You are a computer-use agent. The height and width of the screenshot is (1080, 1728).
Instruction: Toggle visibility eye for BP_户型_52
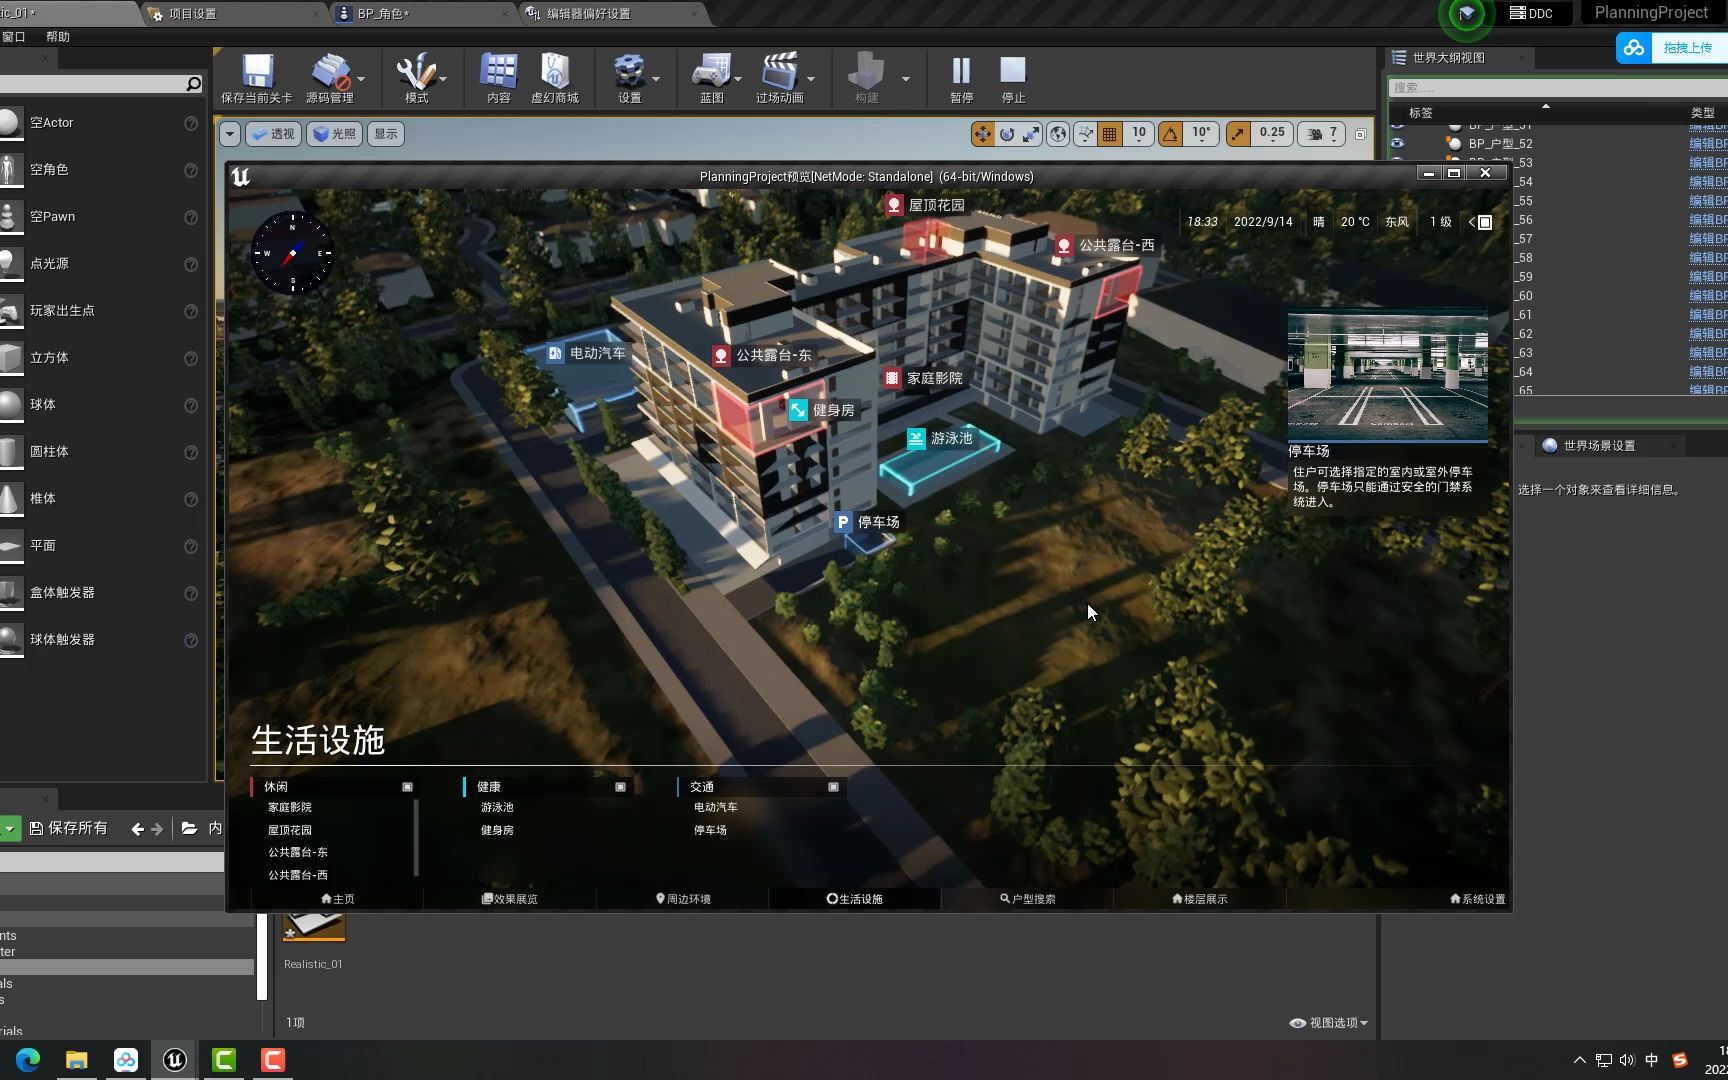pyautogui.click(x=1397, y=144)
